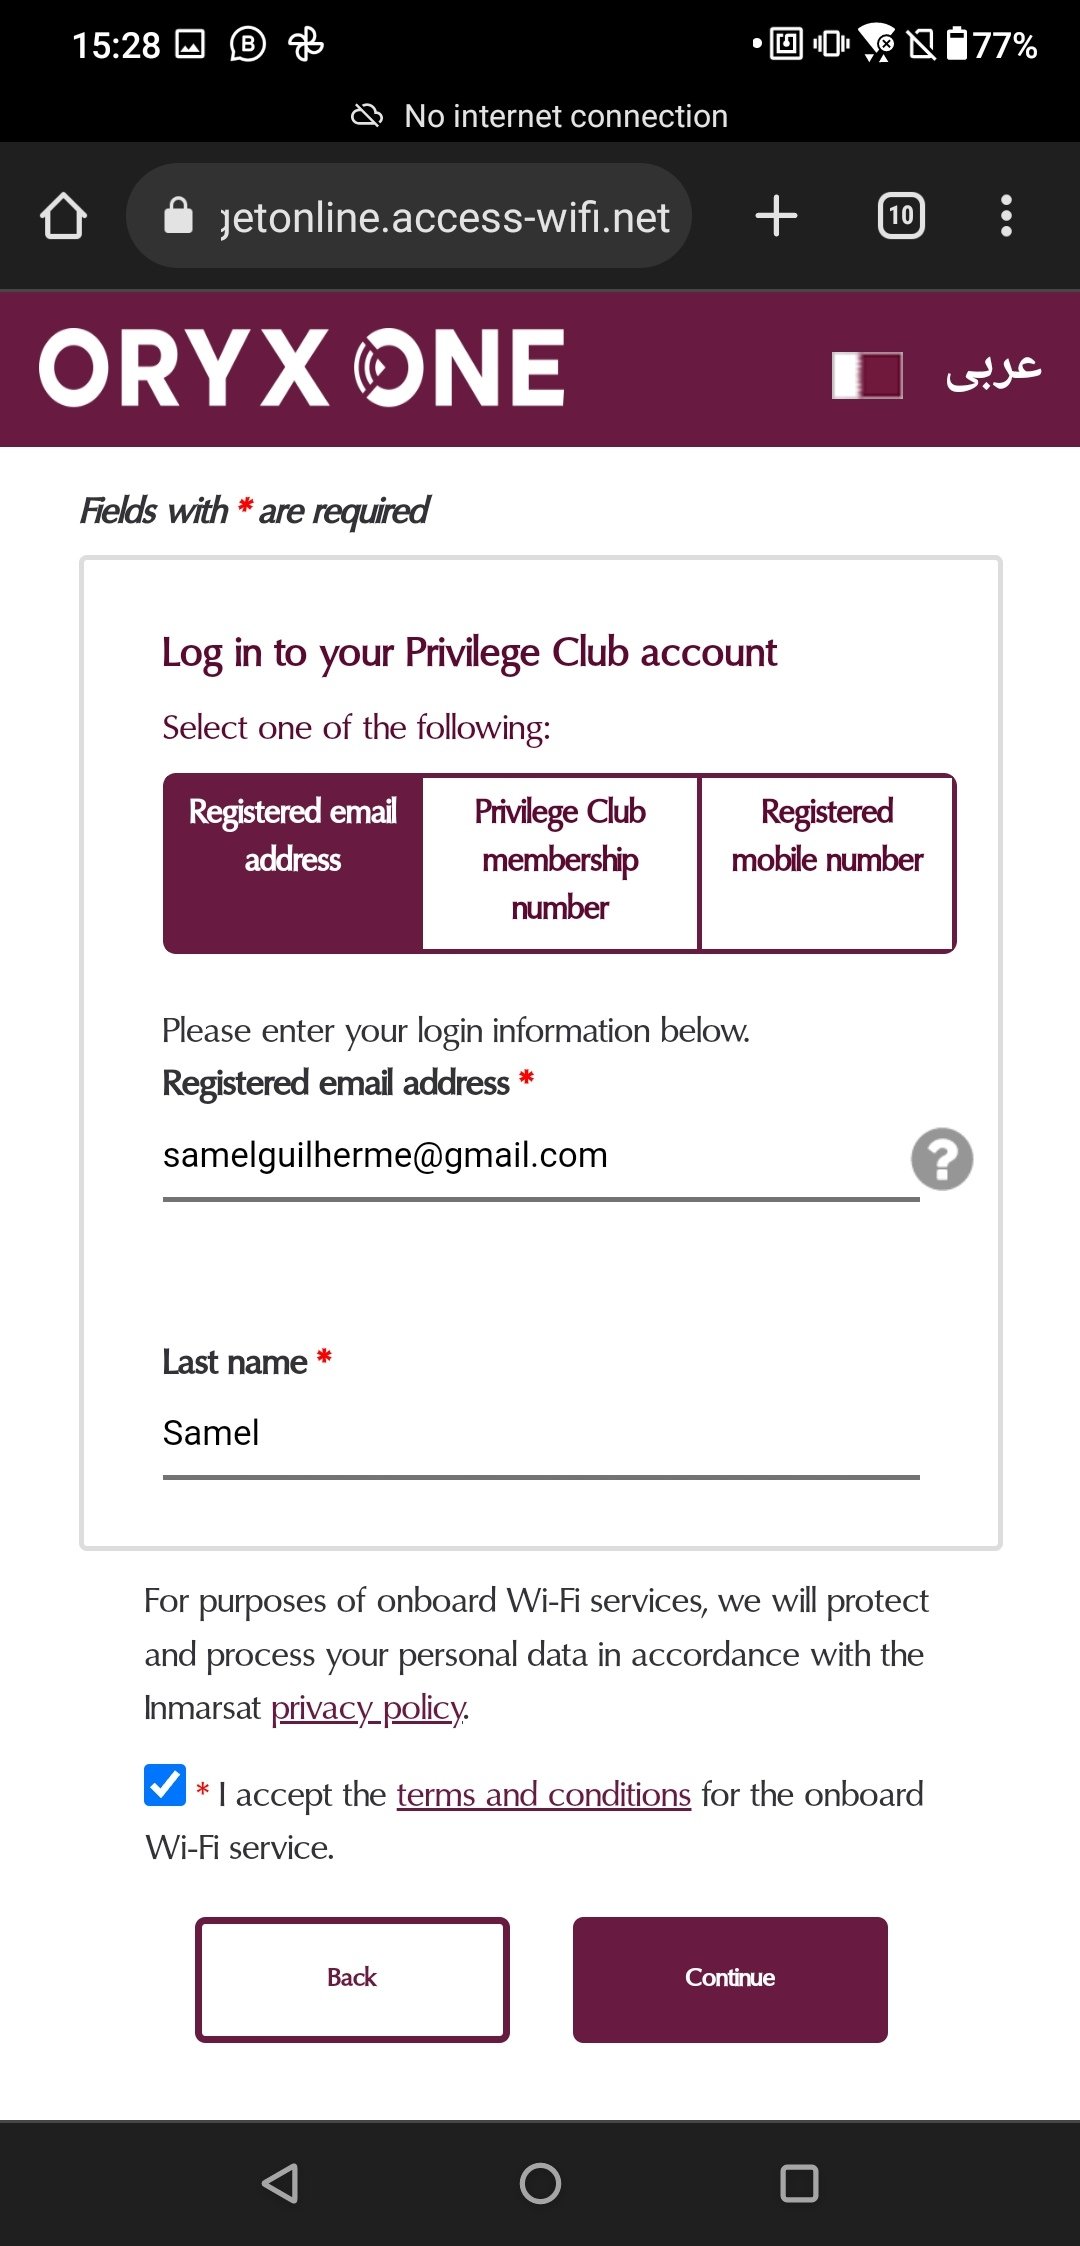
Task: Tap the Android recent apps square icon
Action: tap(799, 2184)
